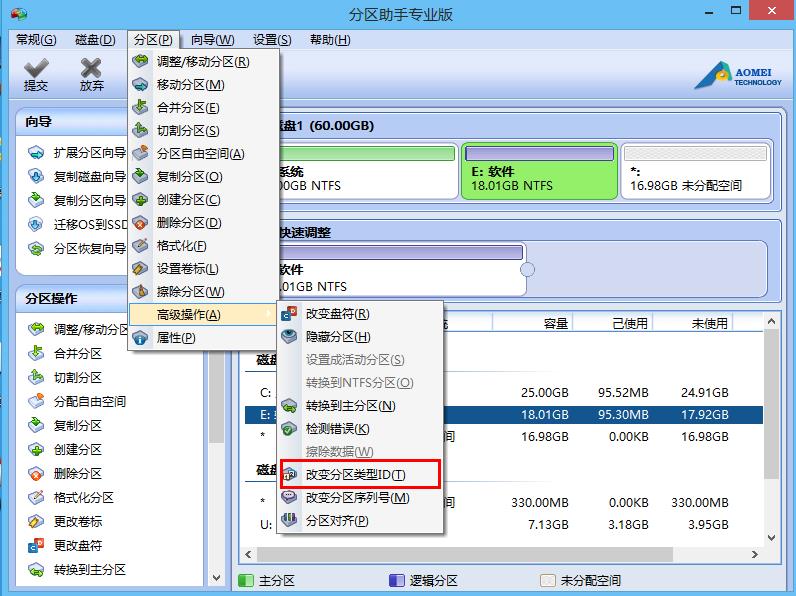Image resolution: width=796 pixels, height=596 pixels.
Task: Click the sidebar scroll-down arrow
Action: pos(216,578)
